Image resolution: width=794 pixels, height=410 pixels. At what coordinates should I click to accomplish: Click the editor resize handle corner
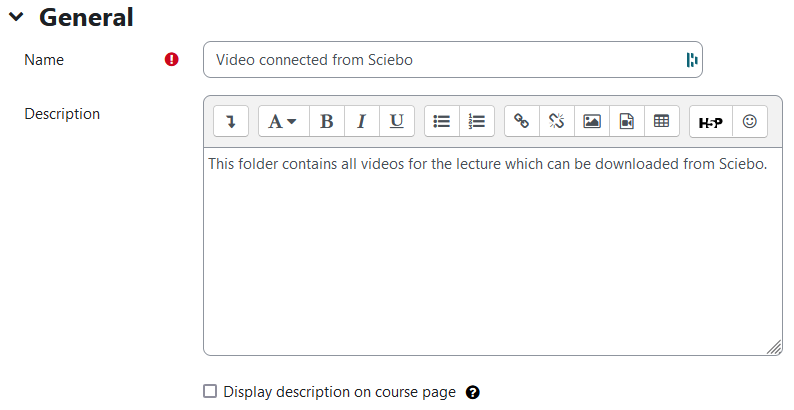coord(774,347)
